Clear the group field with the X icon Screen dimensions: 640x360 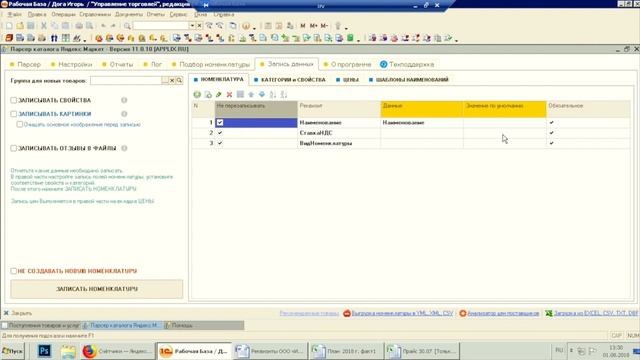172,80
